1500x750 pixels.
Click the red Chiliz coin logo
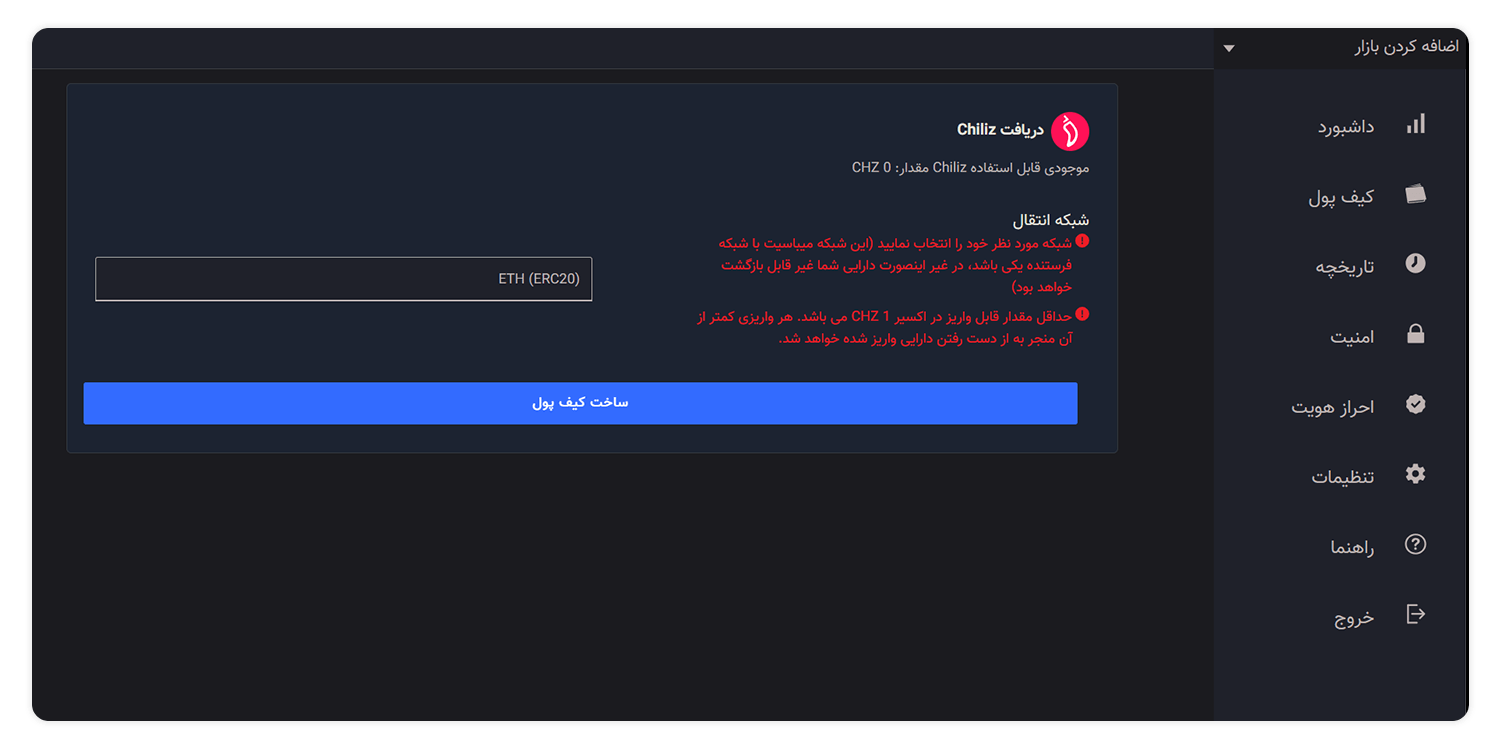tap(1070, 131)
